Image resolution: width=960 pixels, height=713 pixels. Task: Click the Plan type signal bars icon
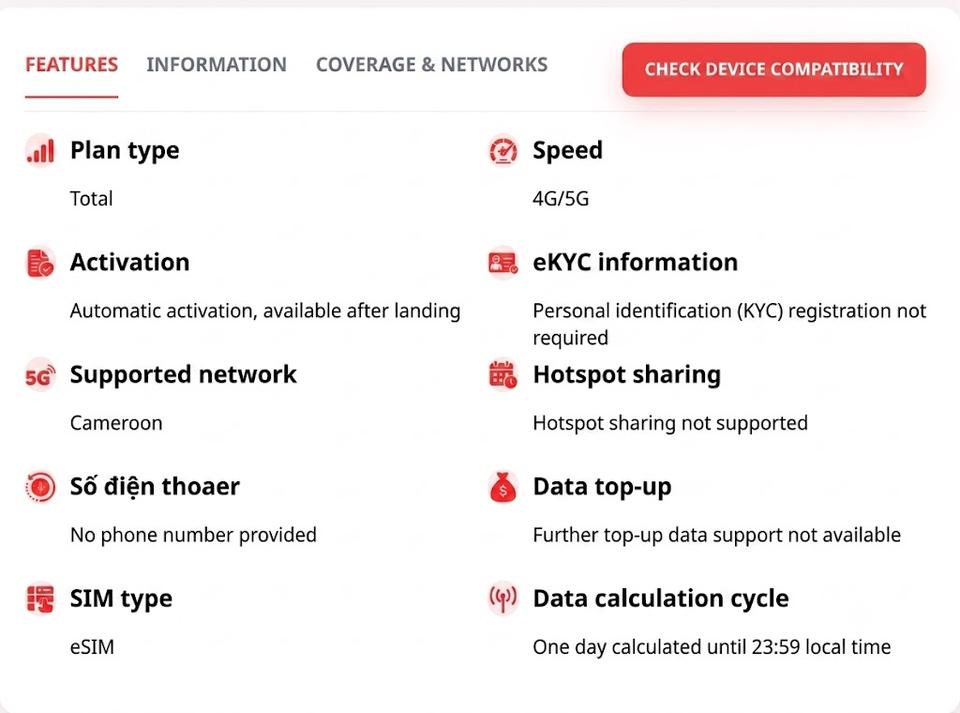(x=40, y=151)
